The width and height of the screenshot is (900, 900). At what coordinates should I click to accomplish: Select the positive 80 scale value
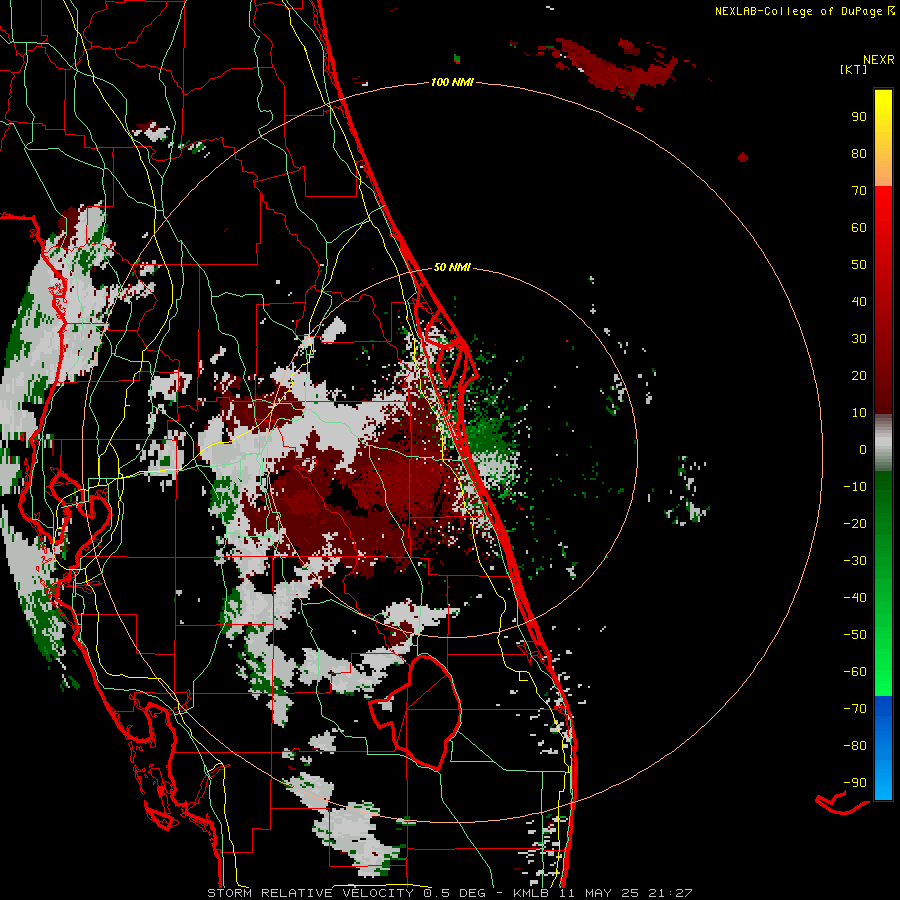click(859, 154)
